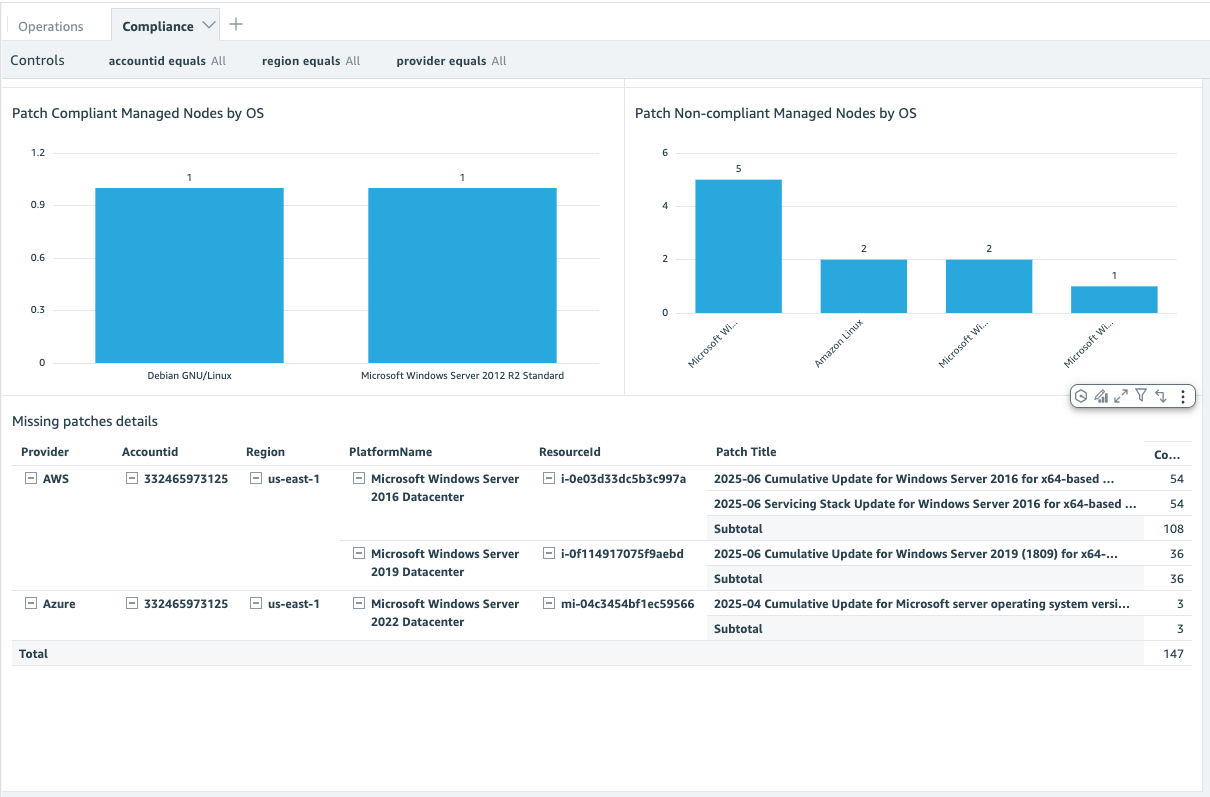This screenshot has height=797, width=1210.
Task: Select the Amazon Linux bar in the chart
Action: [x=863, y=285]
